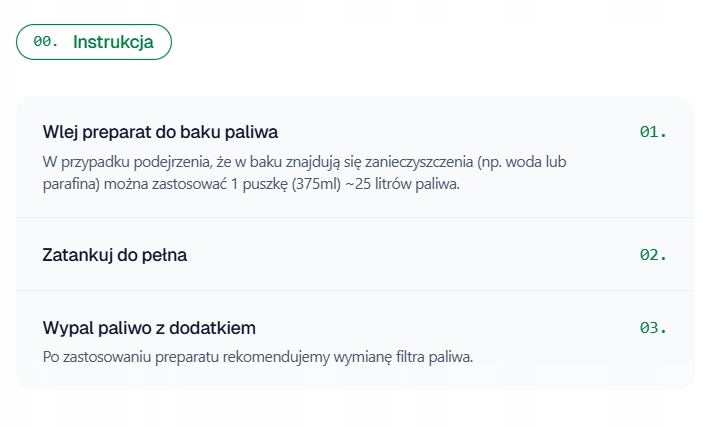Screen dimensions: 716x427
Task: Click step number 01.
Action: click(653, 132)
